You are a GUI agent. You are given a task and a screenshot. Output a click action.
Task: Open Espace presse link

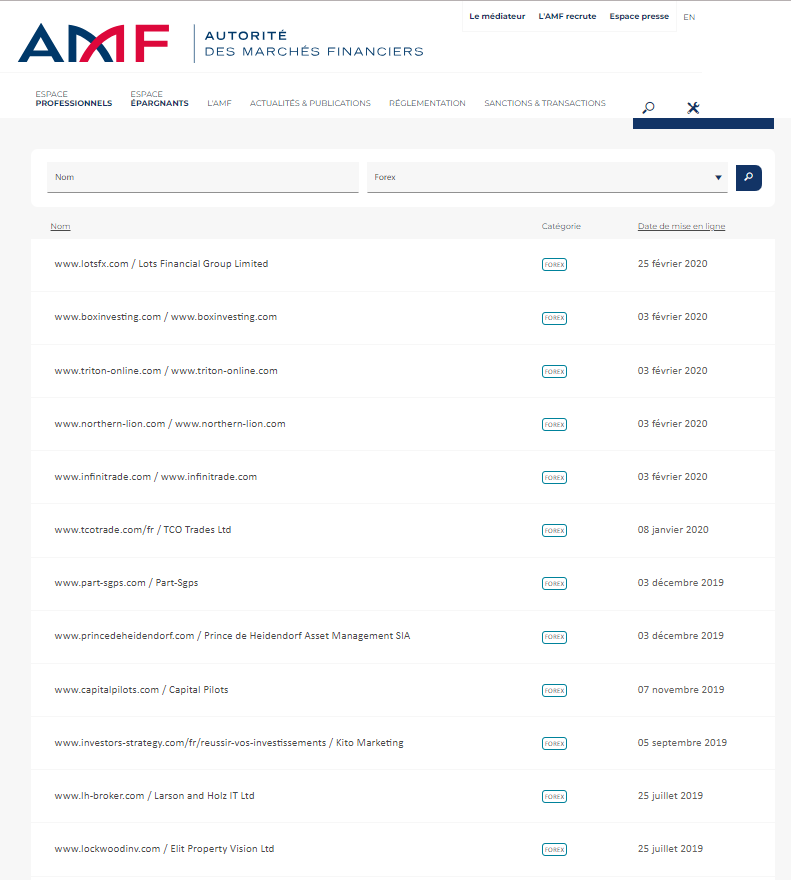[639, 17]
